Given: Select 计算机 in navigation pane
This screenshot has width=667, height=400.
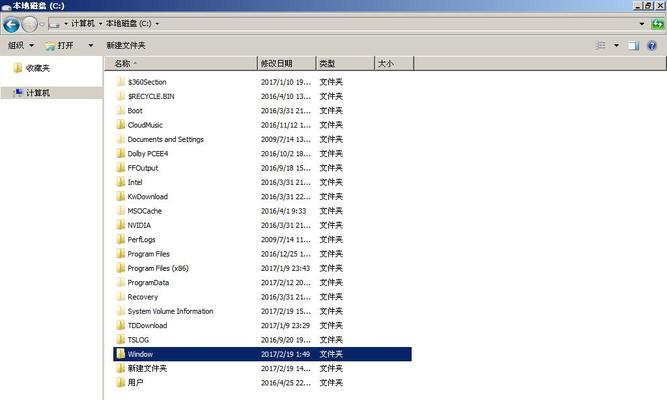Looking at the screenshot, I should [38, 93].
